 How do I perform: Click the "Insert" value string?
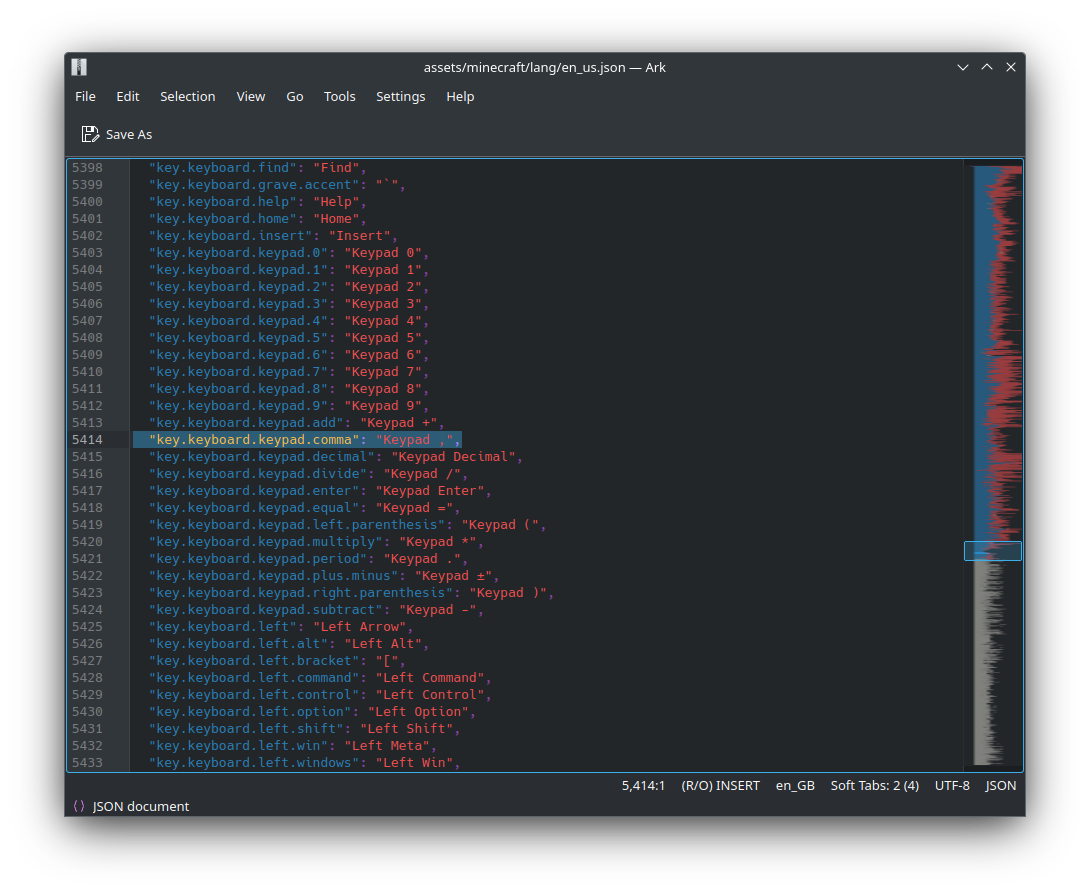pyautogui.click(x=359, y=236)
